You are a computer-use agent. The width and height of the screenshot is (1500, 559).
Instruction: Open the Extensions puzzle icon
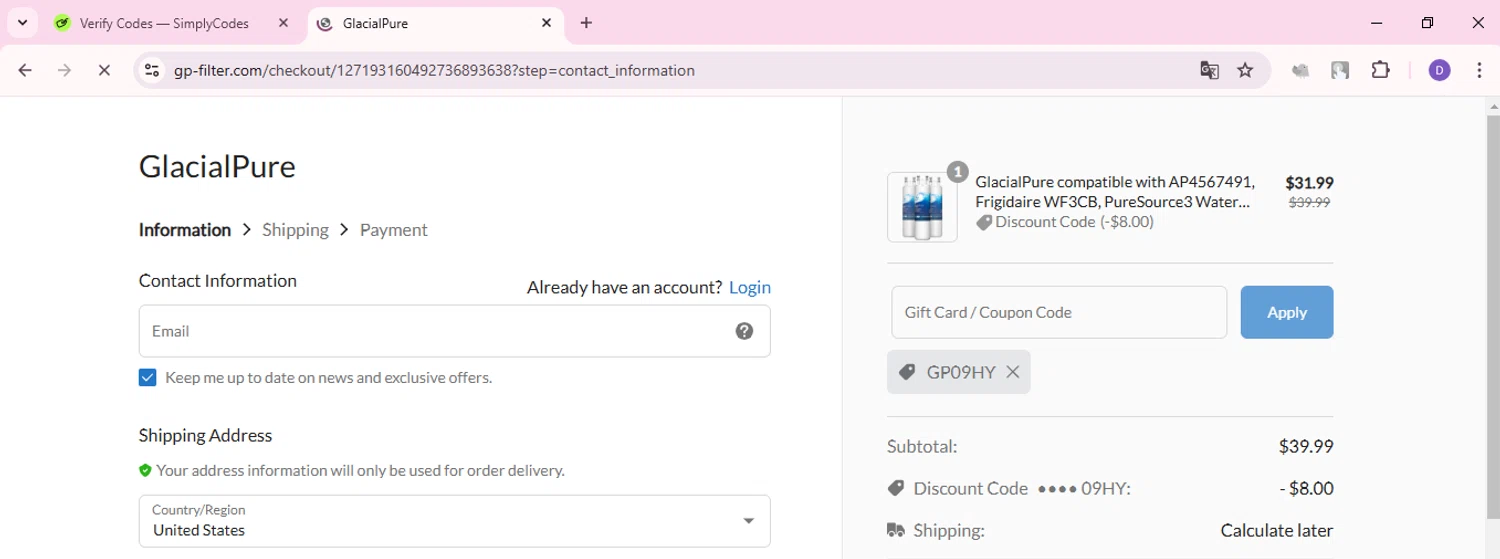click(x=1381, y=70)
